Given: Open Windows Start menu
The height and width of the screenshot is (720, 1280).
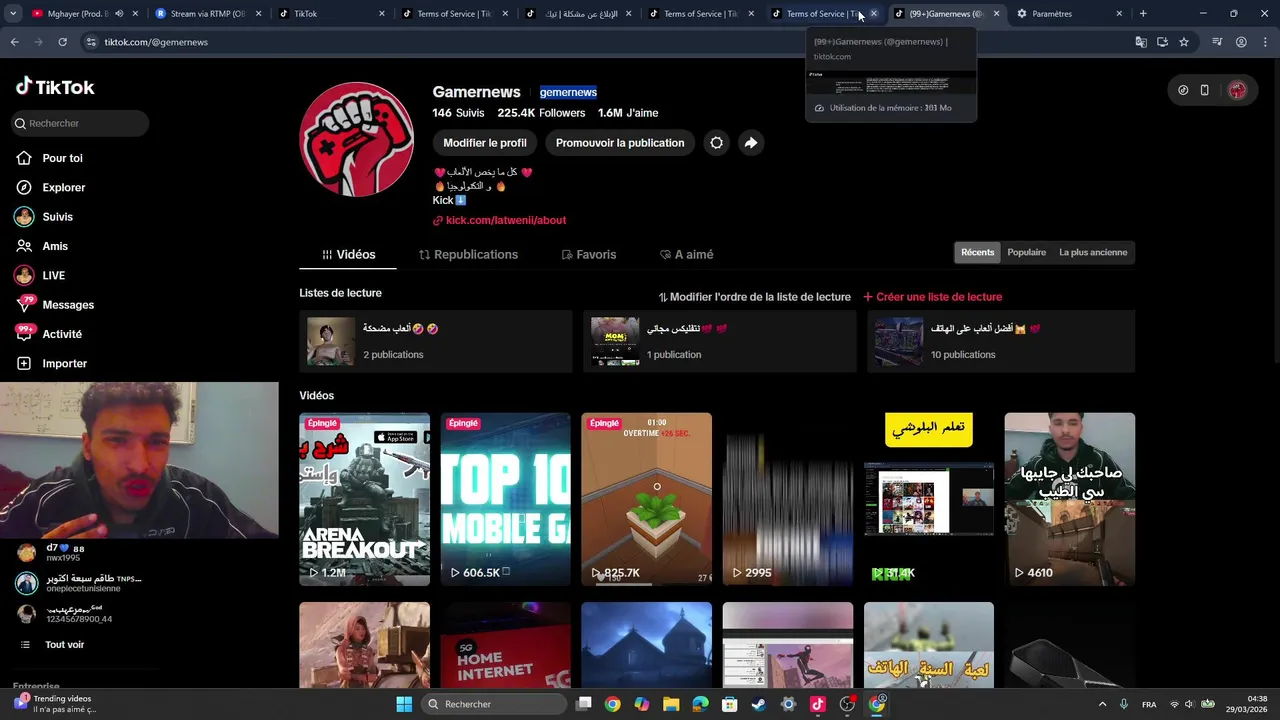Looking at the screenshot, I should click(x=404, y=704).
